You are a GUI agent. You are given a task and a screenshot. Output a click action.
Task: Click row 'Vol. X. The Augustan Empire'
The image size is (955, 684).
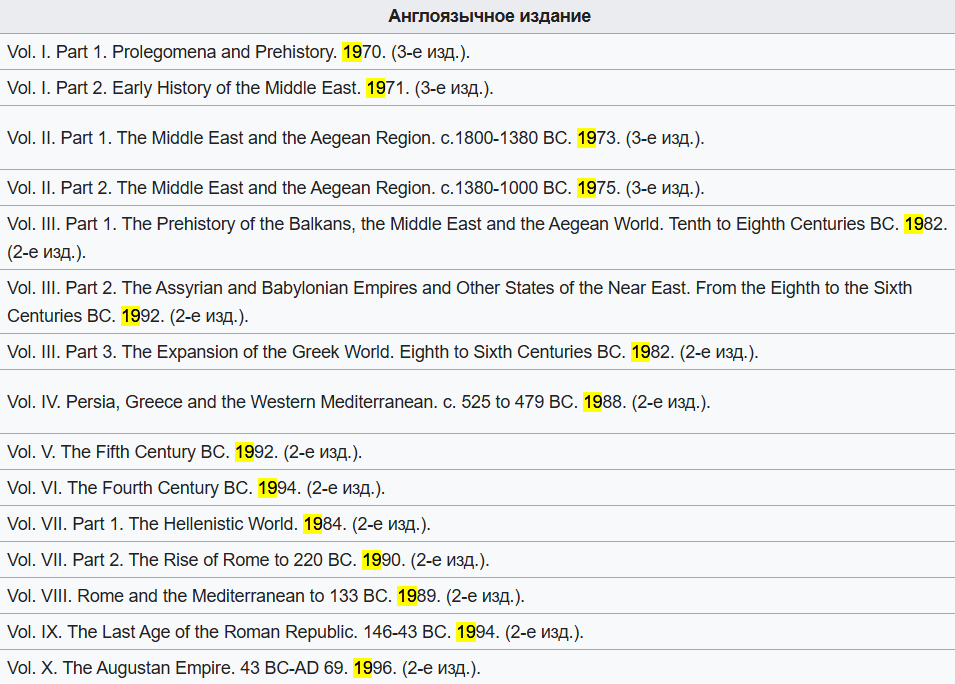[x=478, y=667]
